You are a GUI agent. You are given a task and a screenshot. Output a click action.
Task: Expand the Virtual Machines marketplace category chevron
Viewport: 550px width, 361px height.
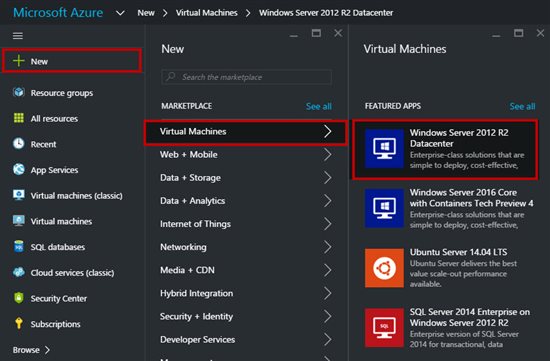328,132
